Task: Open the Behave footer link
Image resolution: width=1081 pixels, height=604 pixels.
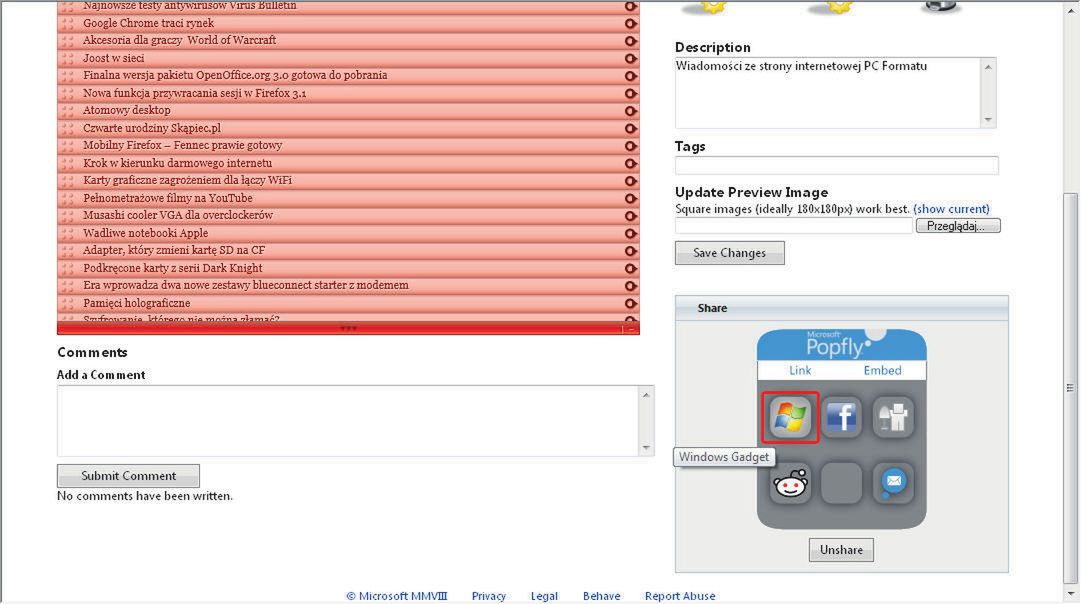Action: pos(601,596)
